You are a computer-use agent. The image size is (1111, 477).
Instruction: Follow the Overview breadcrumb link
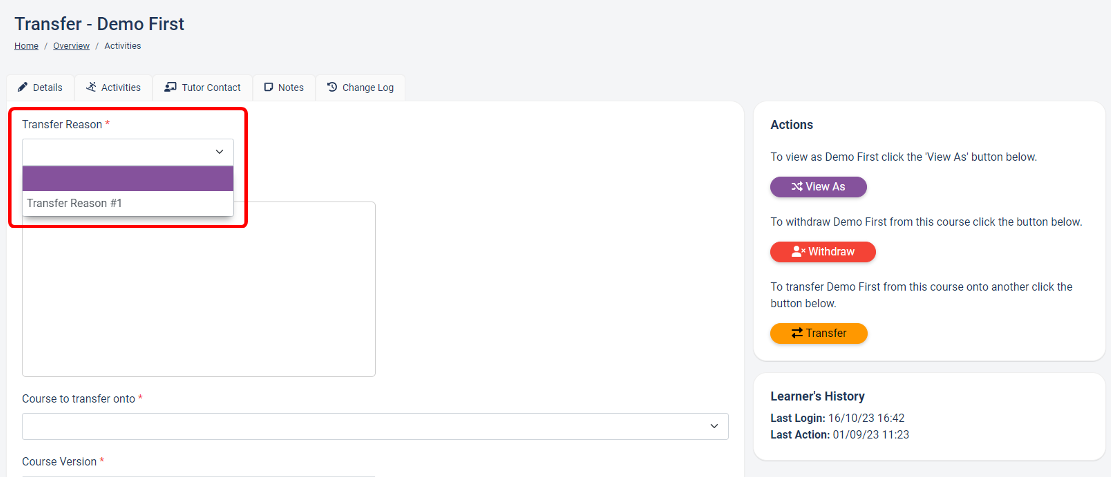pos(71,46)
